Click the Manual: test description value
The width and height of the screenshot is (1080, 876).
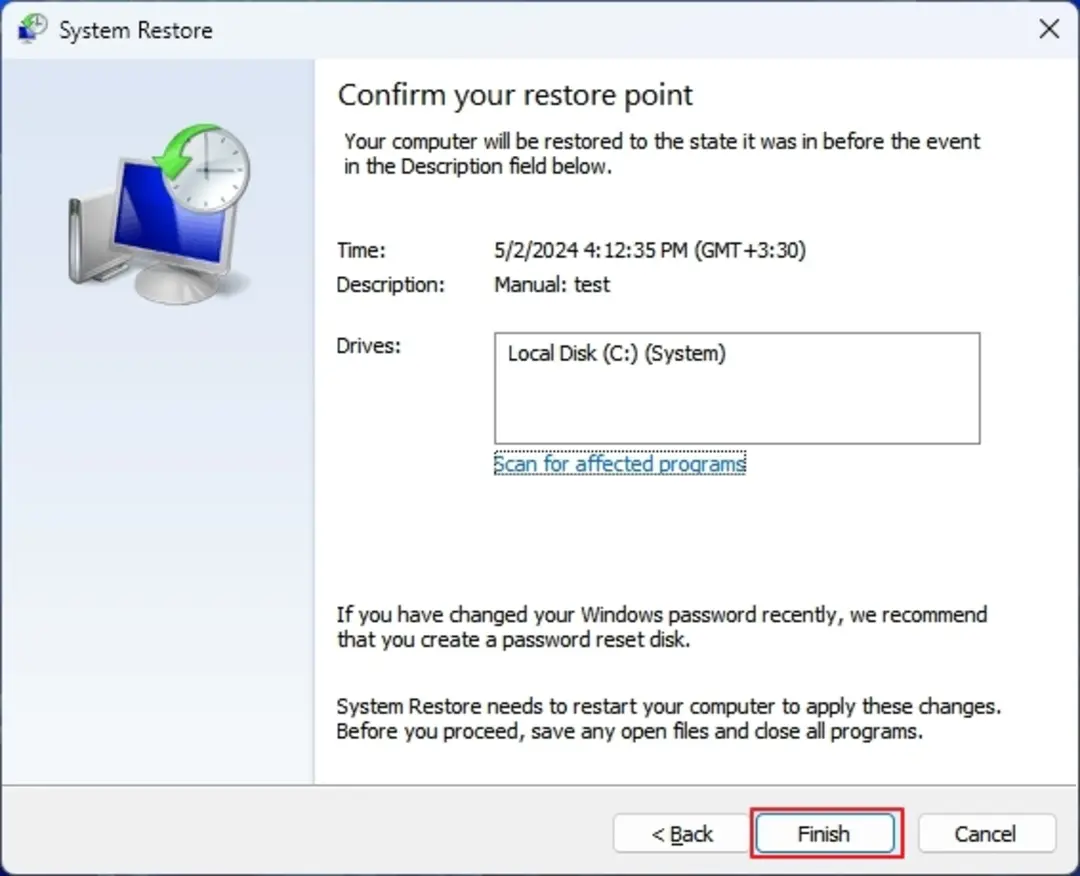point(552,284)
